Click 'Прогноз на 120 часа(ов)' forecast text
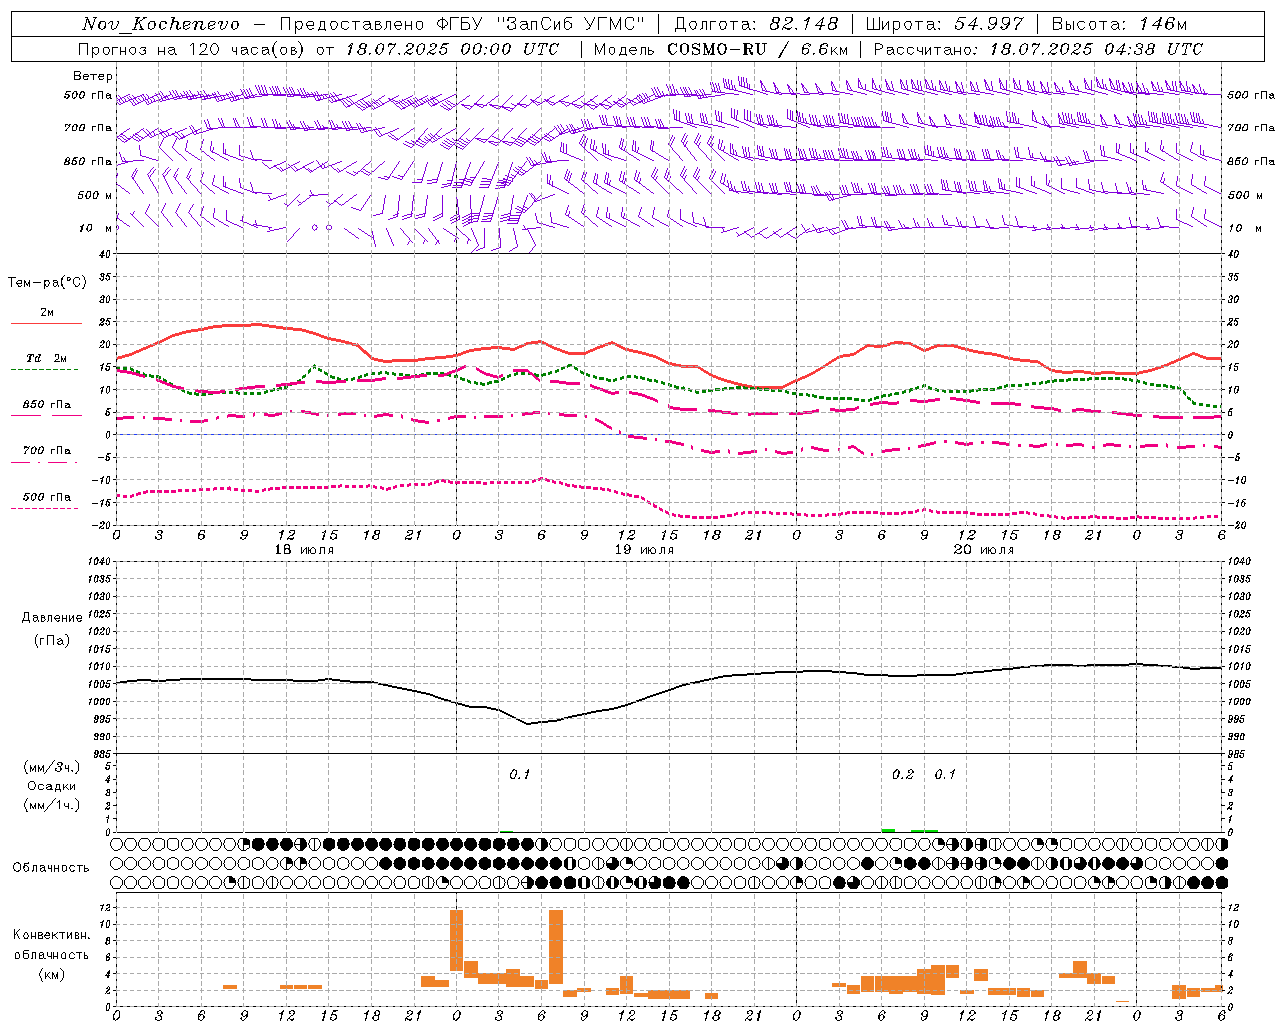Image resolution: width=1280 pixels, height=1024 pixels. [193, 49]
